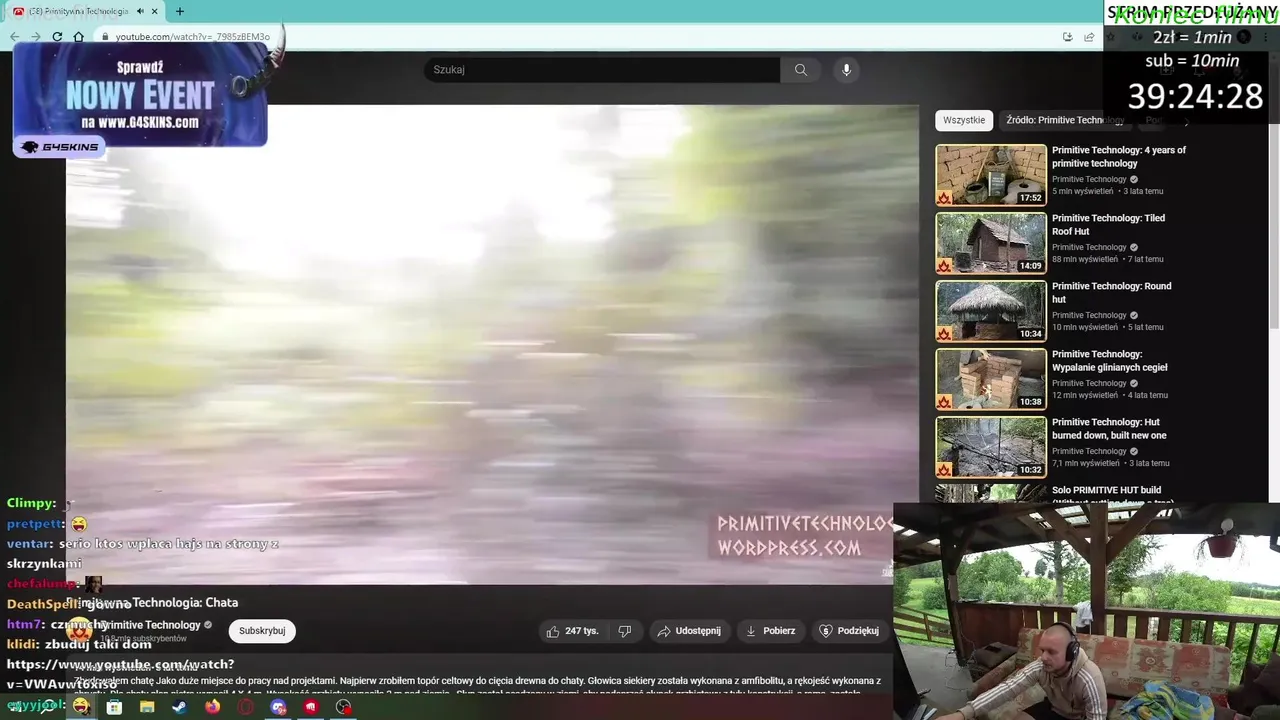Click the '14:09' duration badge
Viewport: 1280px width, 720px height.
click(1030, 266)
